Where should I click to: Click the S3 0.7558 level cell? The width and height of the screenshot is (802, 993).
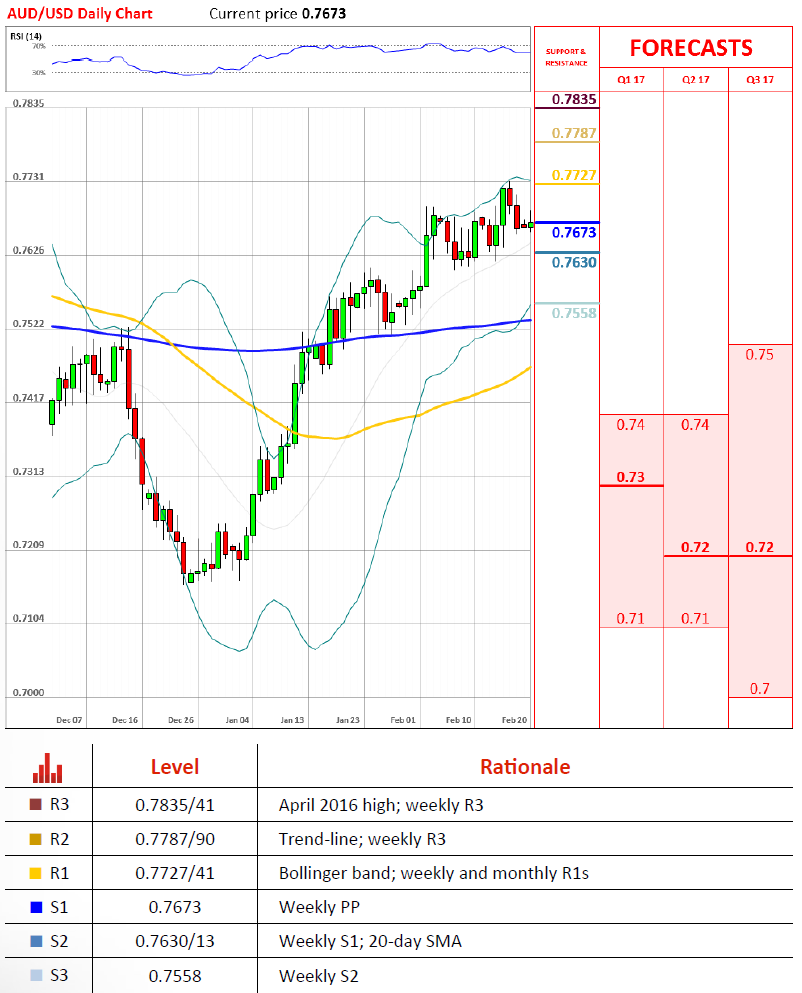[x=175, y=976]
